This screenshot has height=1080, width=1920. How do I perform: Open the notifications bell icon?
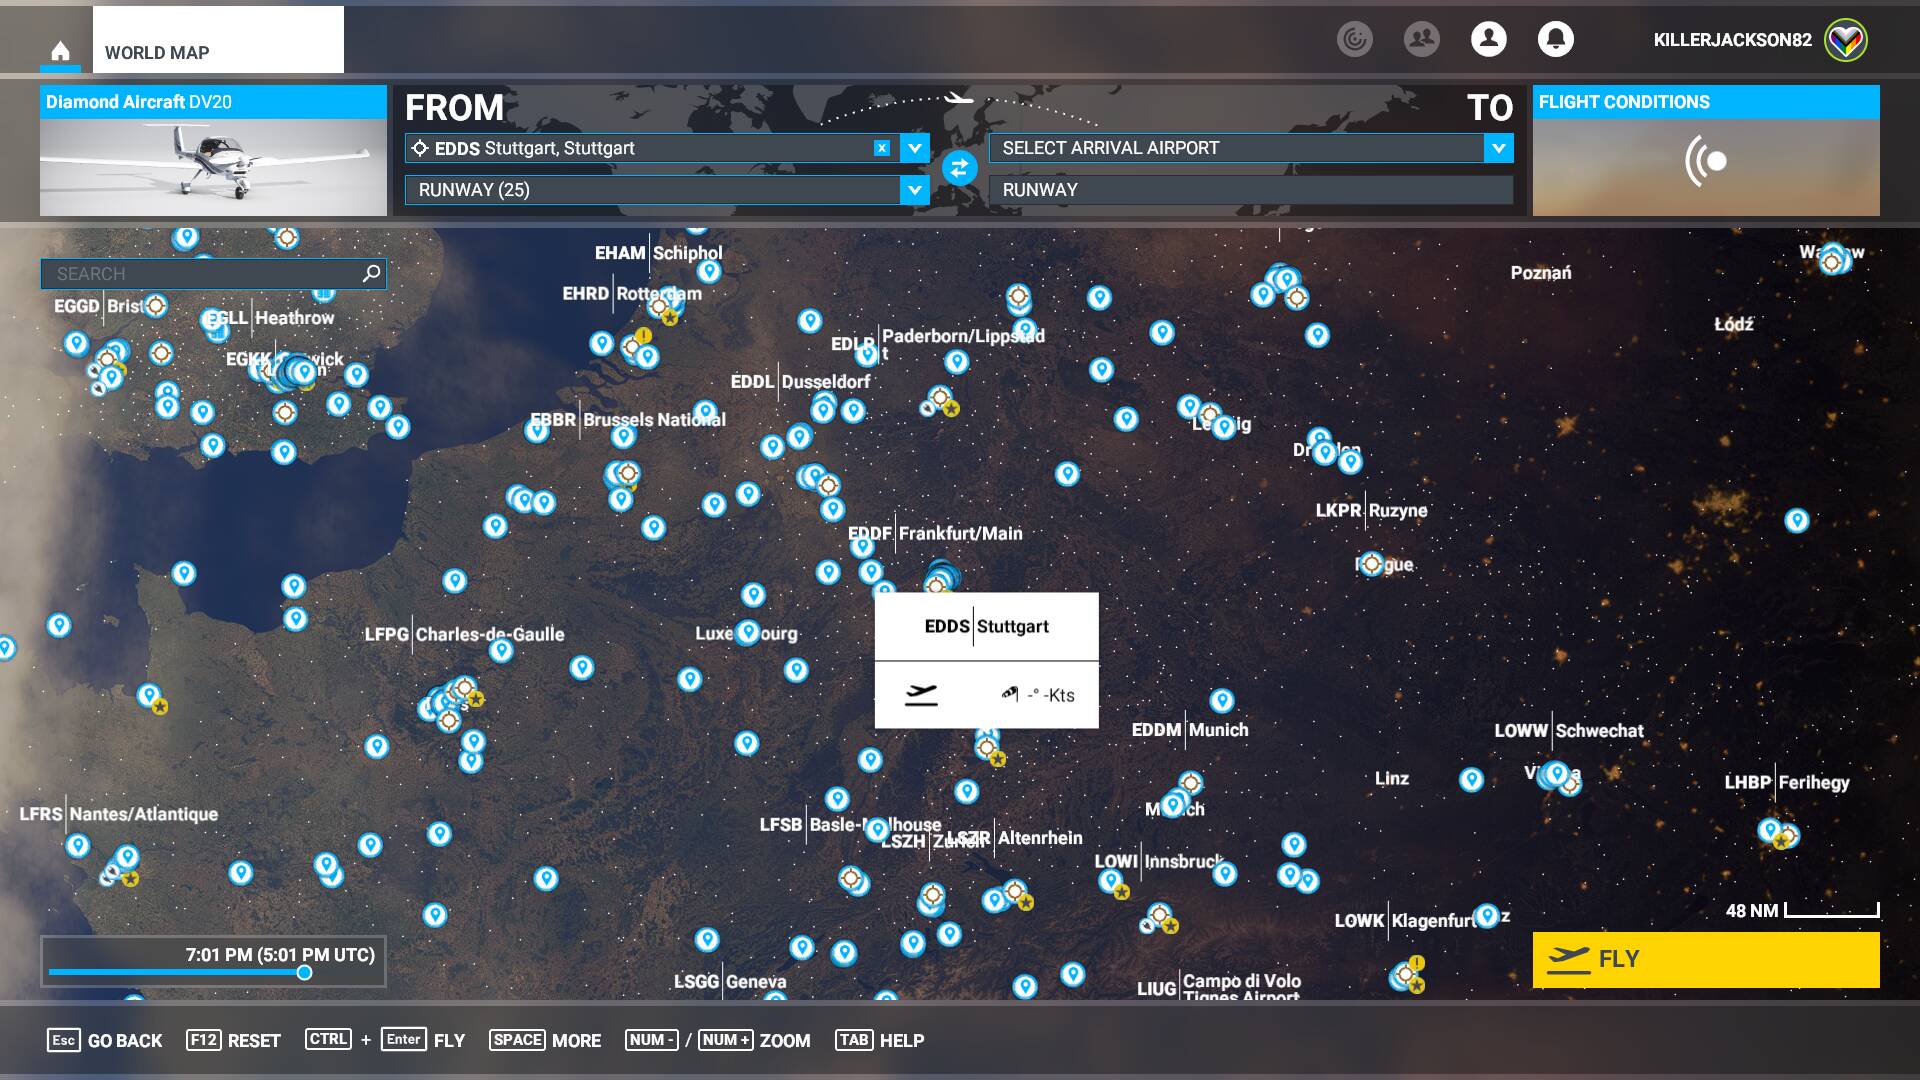point(1555,39)
